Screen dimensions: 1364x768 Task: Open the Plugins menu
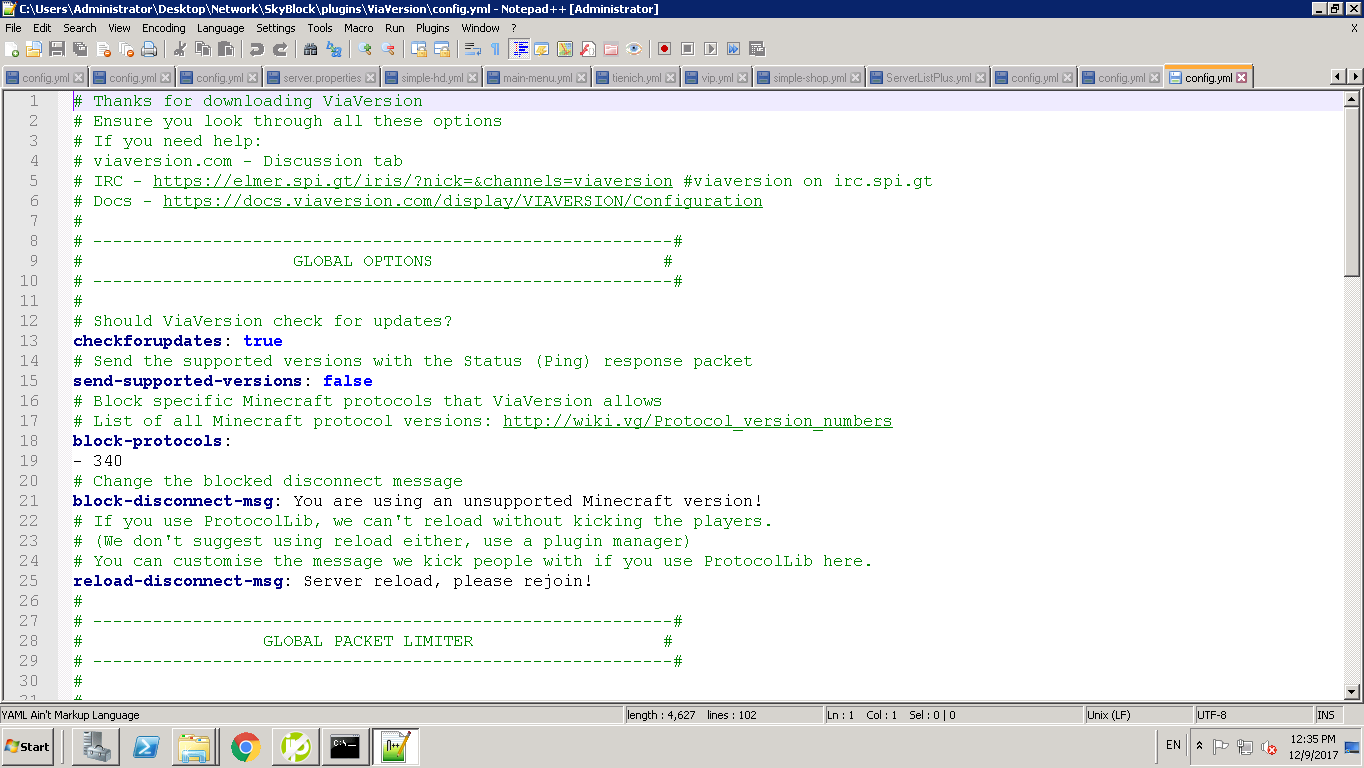coord(433,28)
